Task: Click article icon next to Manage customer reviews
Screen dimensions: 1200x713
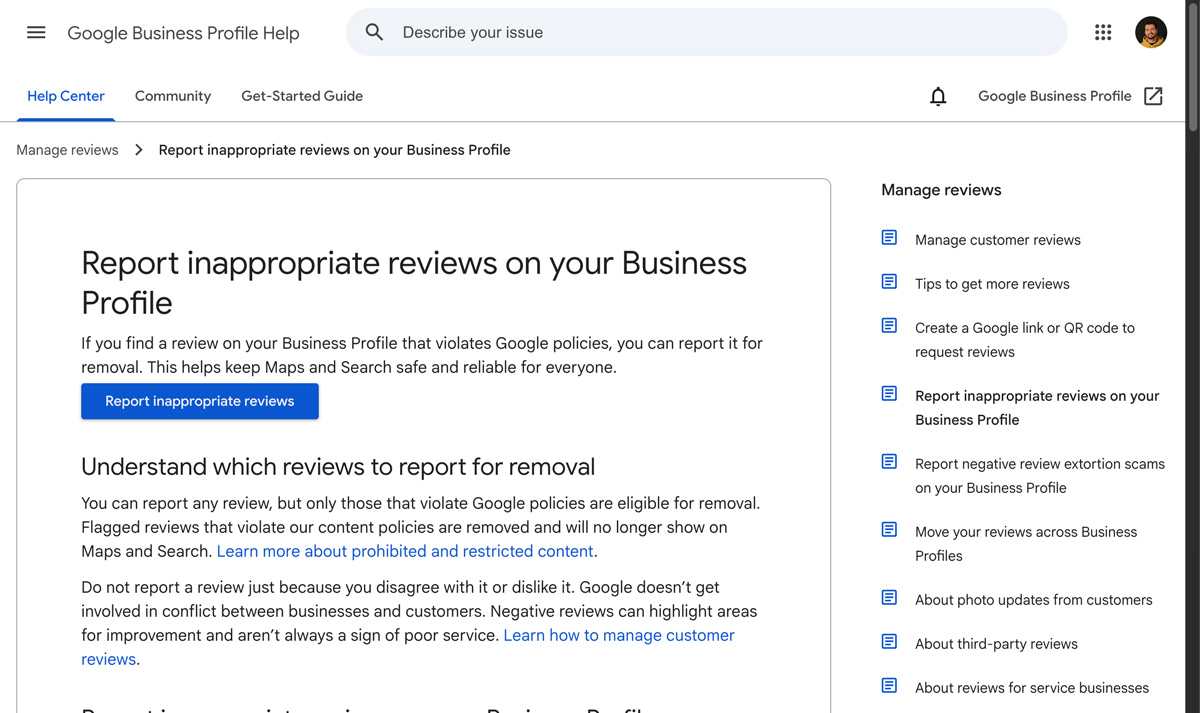Action: pos(889,238)
